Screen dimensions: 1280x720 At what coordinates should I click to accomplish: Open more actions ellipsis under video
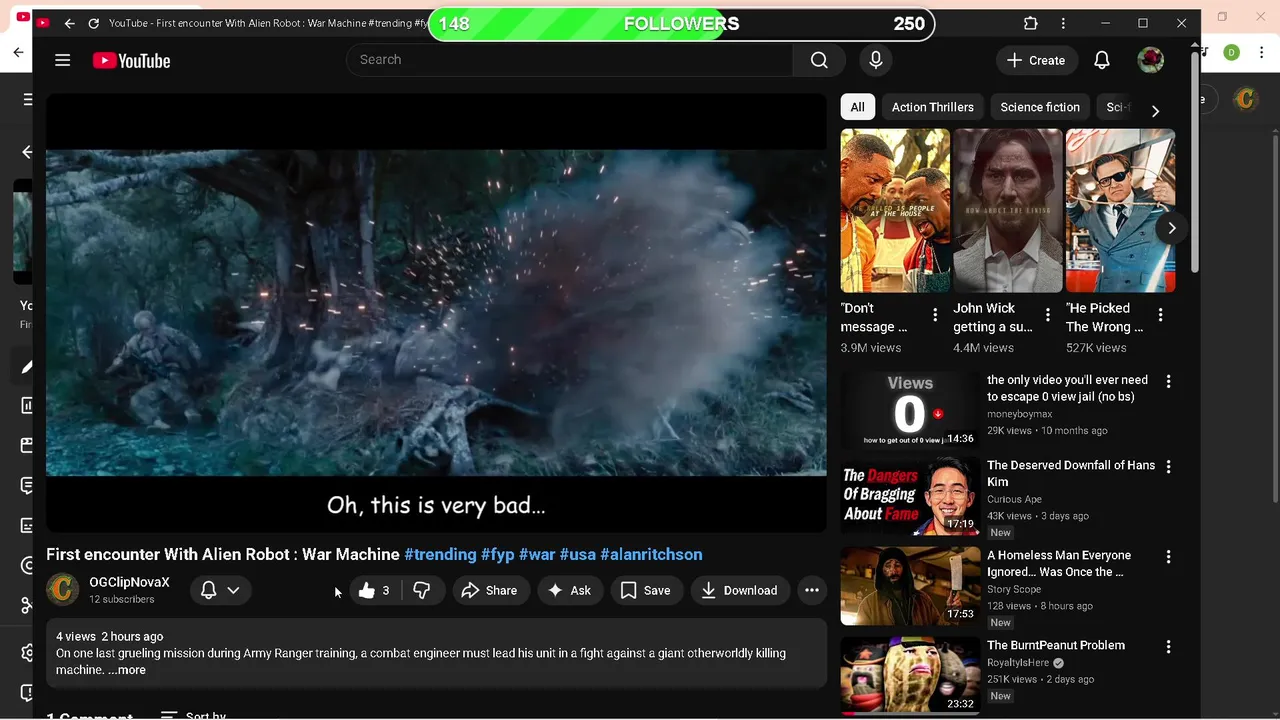[x=812, y=590]
